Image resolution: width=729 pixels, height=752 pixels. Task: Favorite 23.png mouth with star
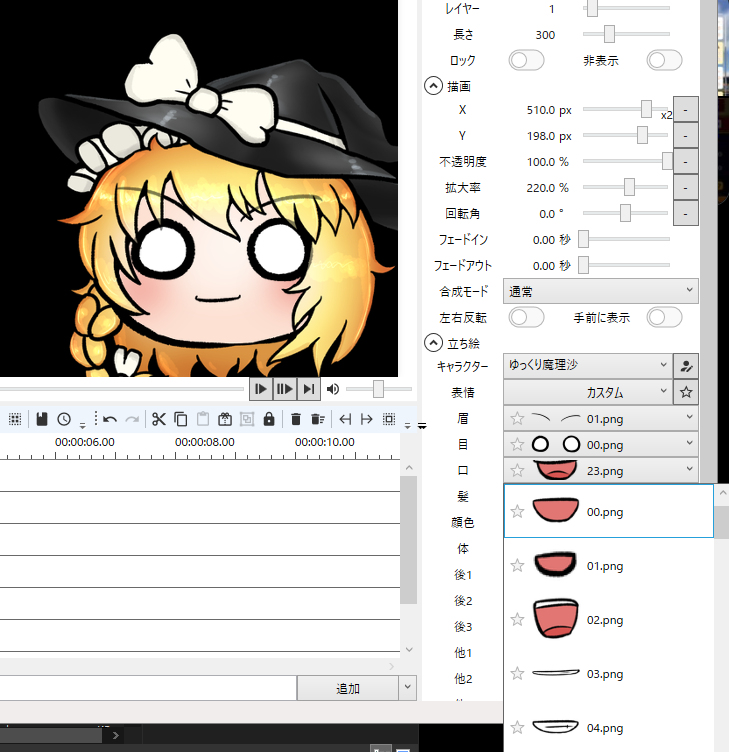517,470
